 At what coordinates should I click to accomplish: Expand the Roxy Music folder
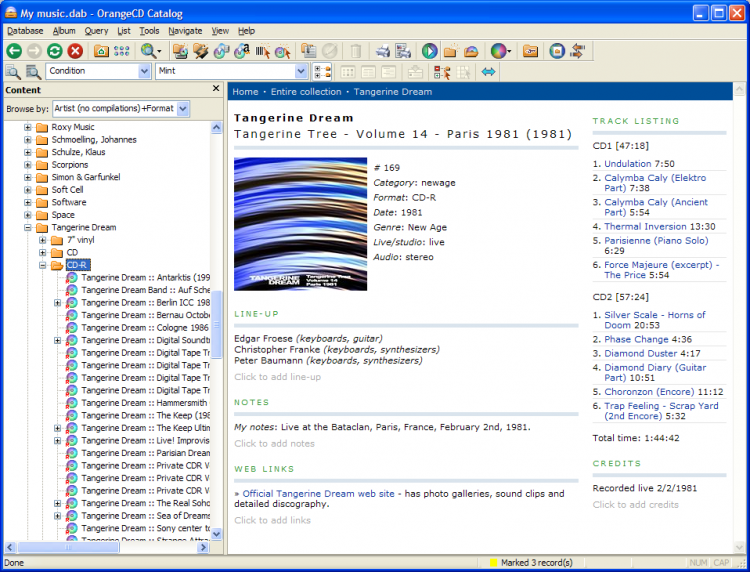[28, 128]
